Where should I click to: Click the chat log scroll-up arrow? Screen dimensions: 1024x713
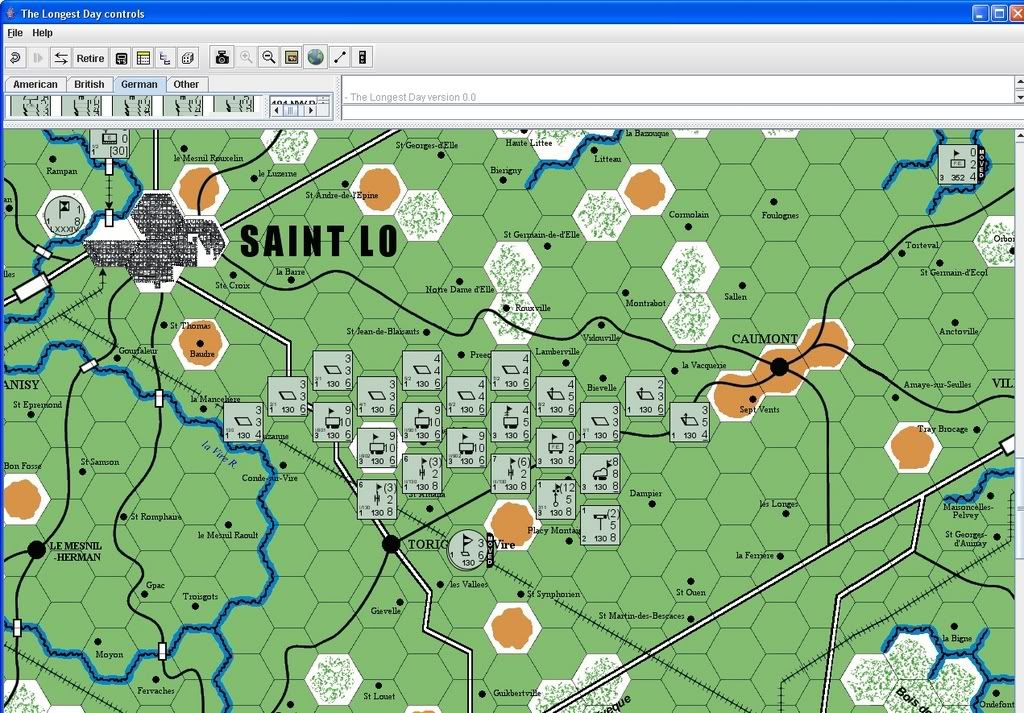(x=1019, y=83)
